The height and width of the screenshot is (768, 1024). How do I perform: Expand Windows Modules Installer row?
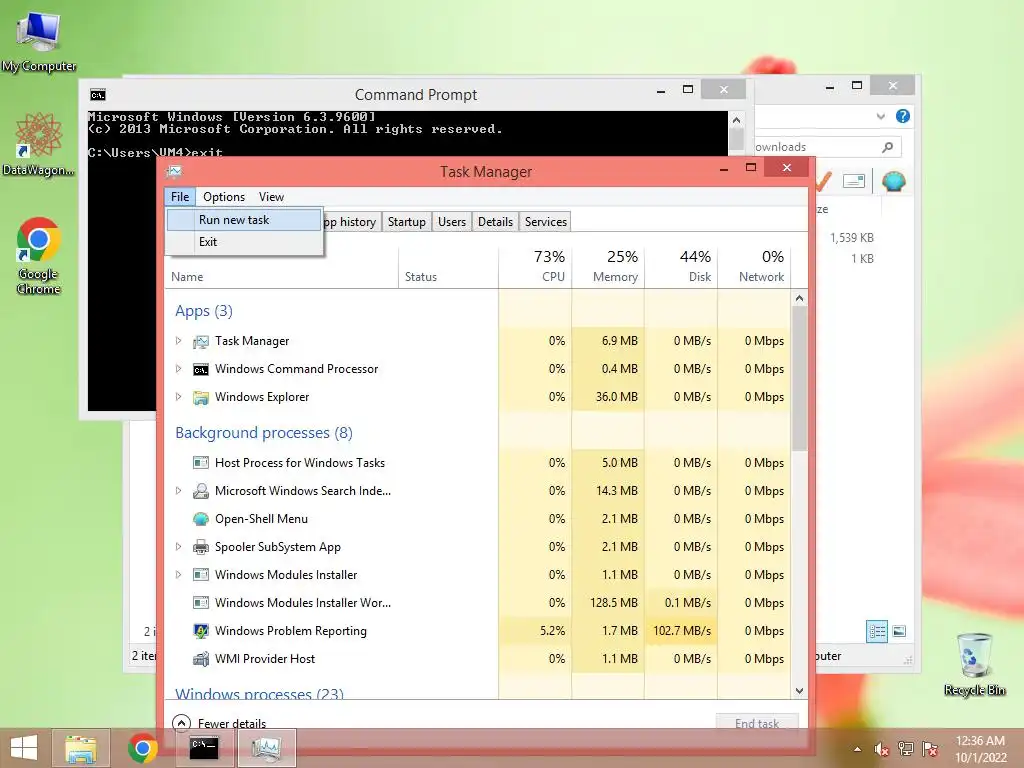pyautogui.click(x=178, y=575)
